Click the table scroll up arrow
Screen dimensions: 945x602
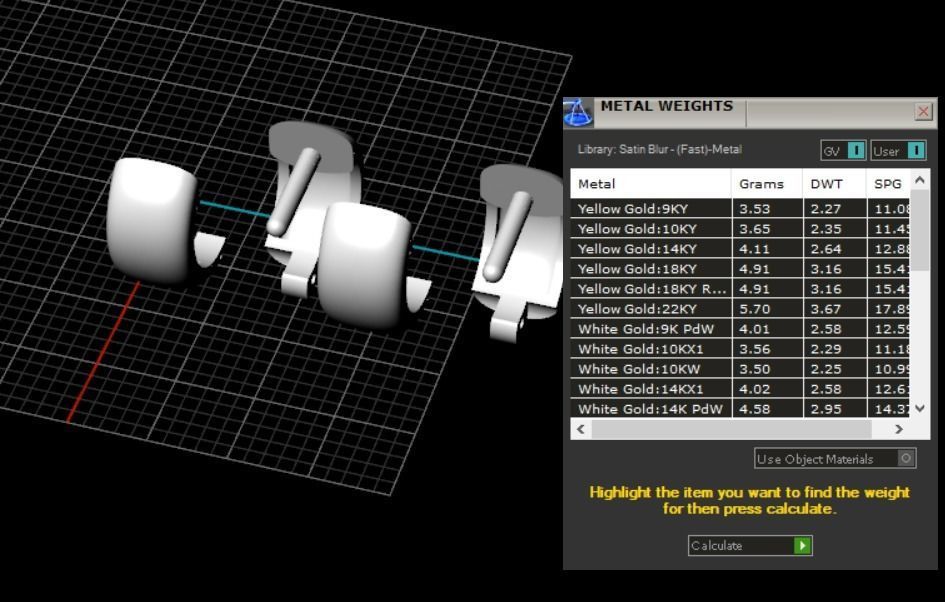(920, 180)
